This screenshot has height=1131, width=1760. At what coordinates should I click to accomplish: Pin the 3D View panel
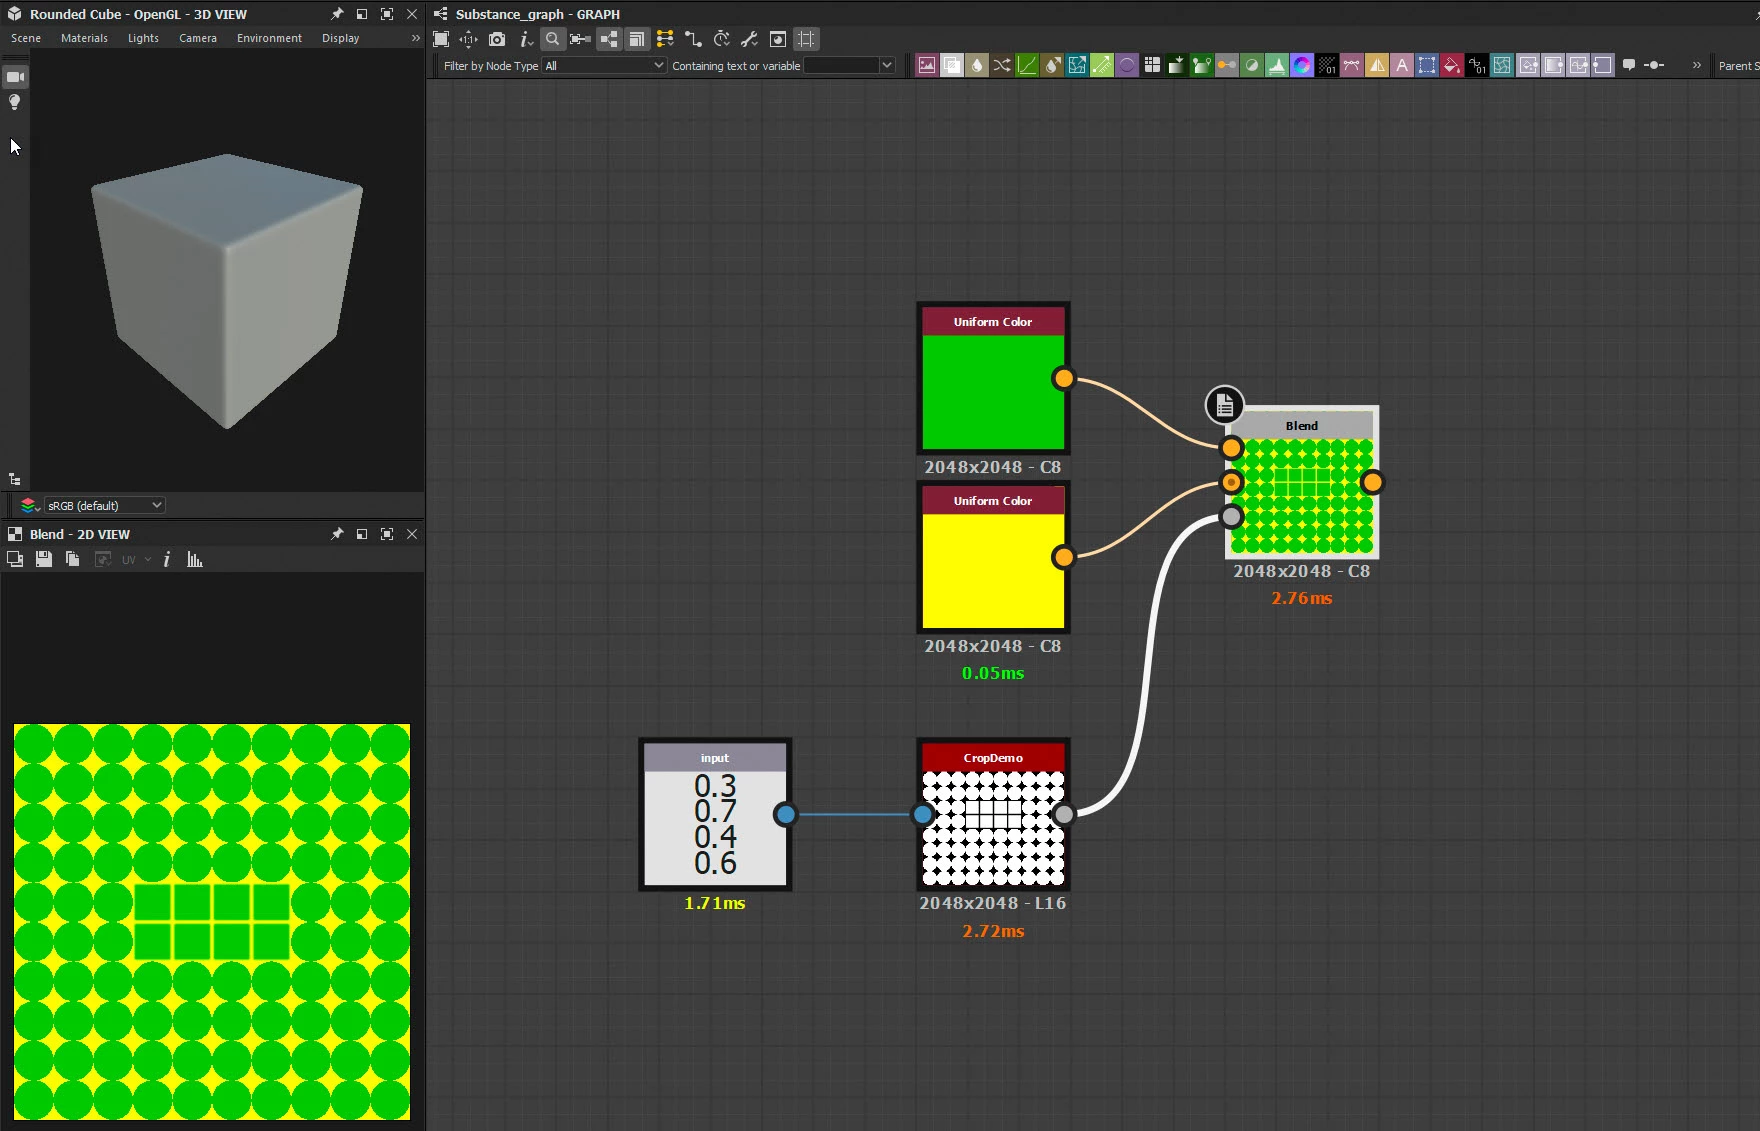(337, 14)
